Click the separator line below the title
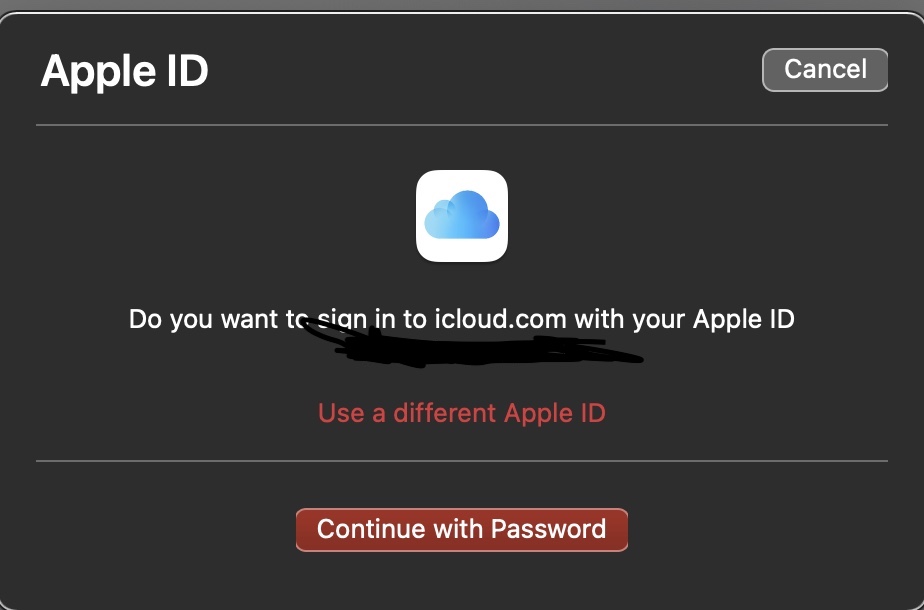 coord(461,126)
